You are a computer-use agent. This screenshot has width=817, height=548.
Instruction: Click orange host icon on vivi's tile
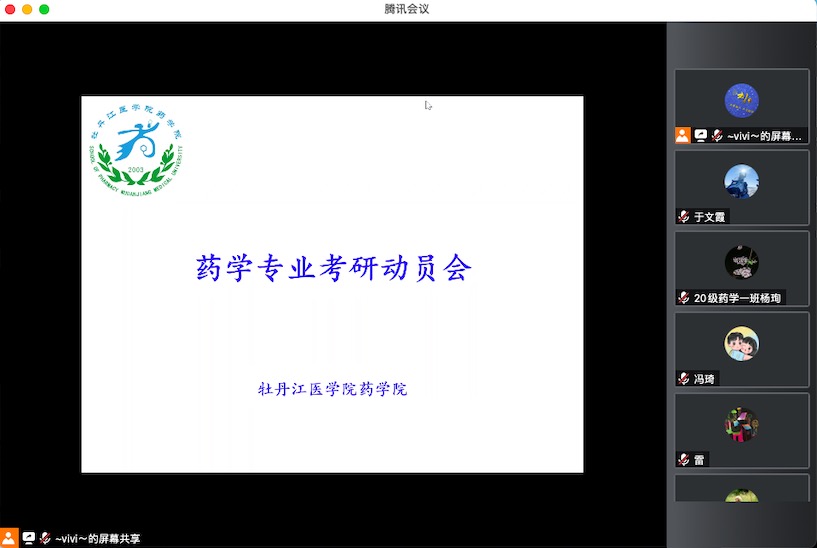point(682,135)
